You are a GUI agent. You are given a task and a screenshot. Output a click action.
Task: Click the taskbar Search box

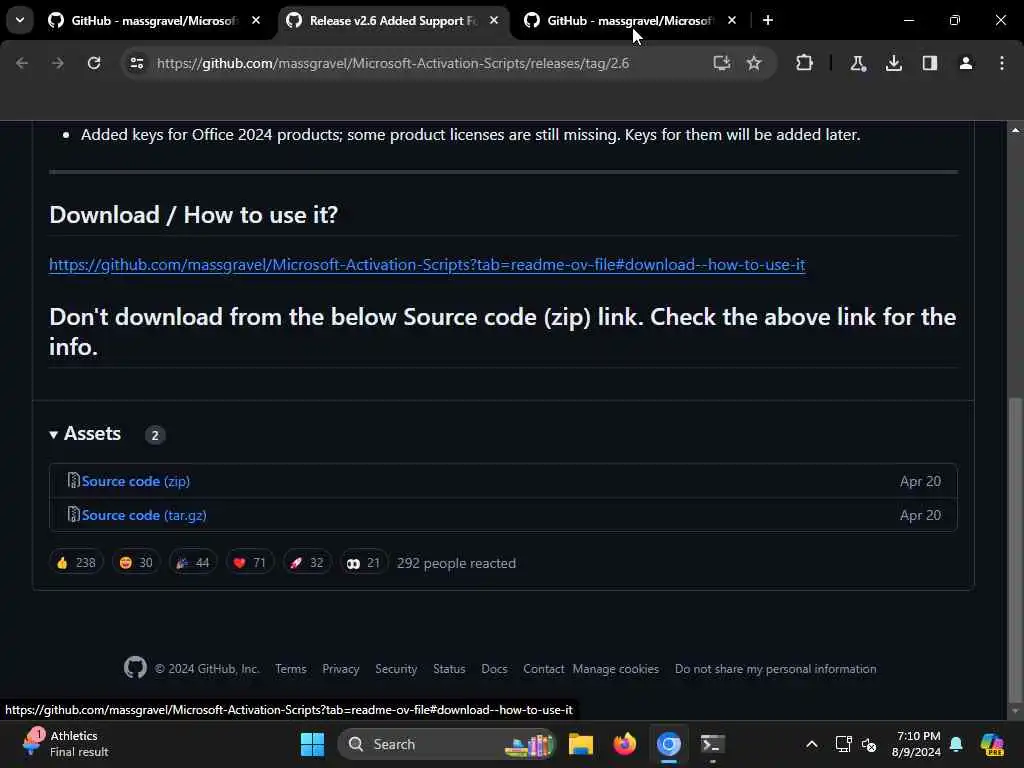447,744
